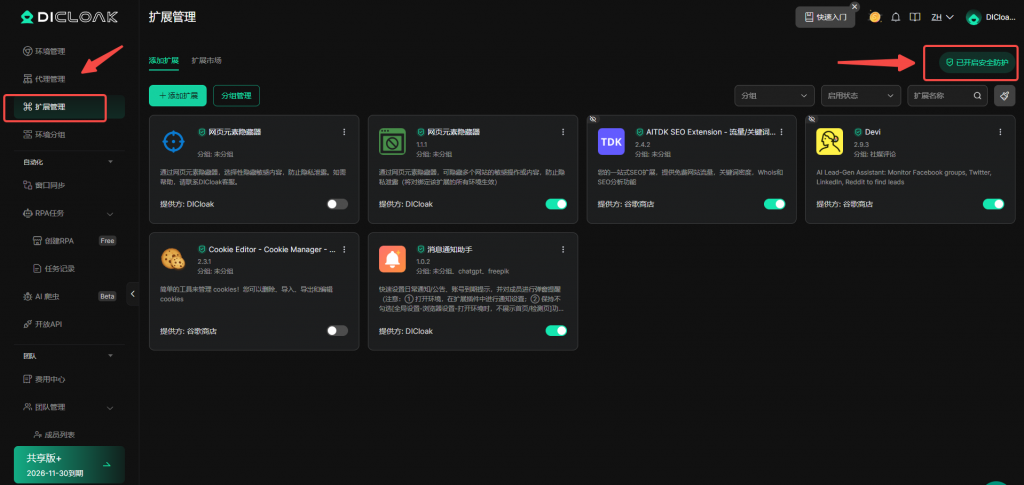Focus the 扩展名称 search input field
Viewport: 1024px width, 485px height.
938,95
